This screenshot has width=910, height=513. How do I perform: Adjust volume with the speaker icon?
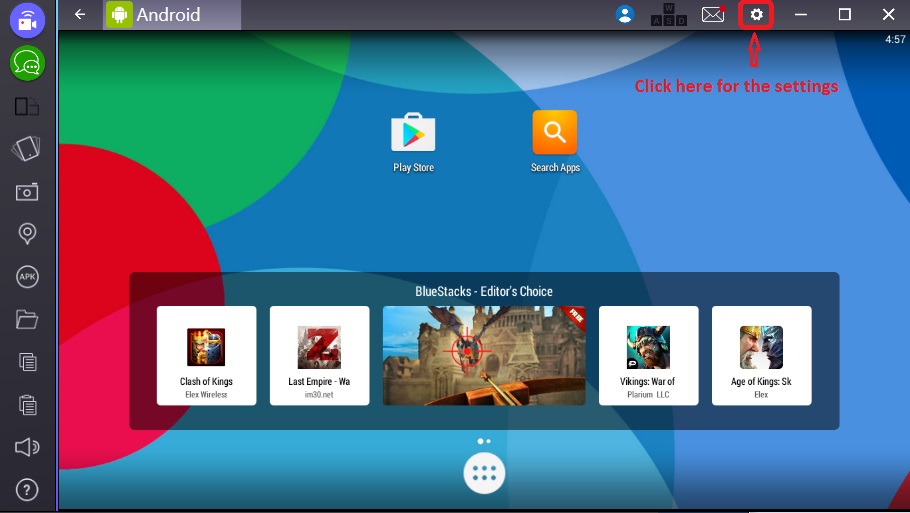[27, 447]
